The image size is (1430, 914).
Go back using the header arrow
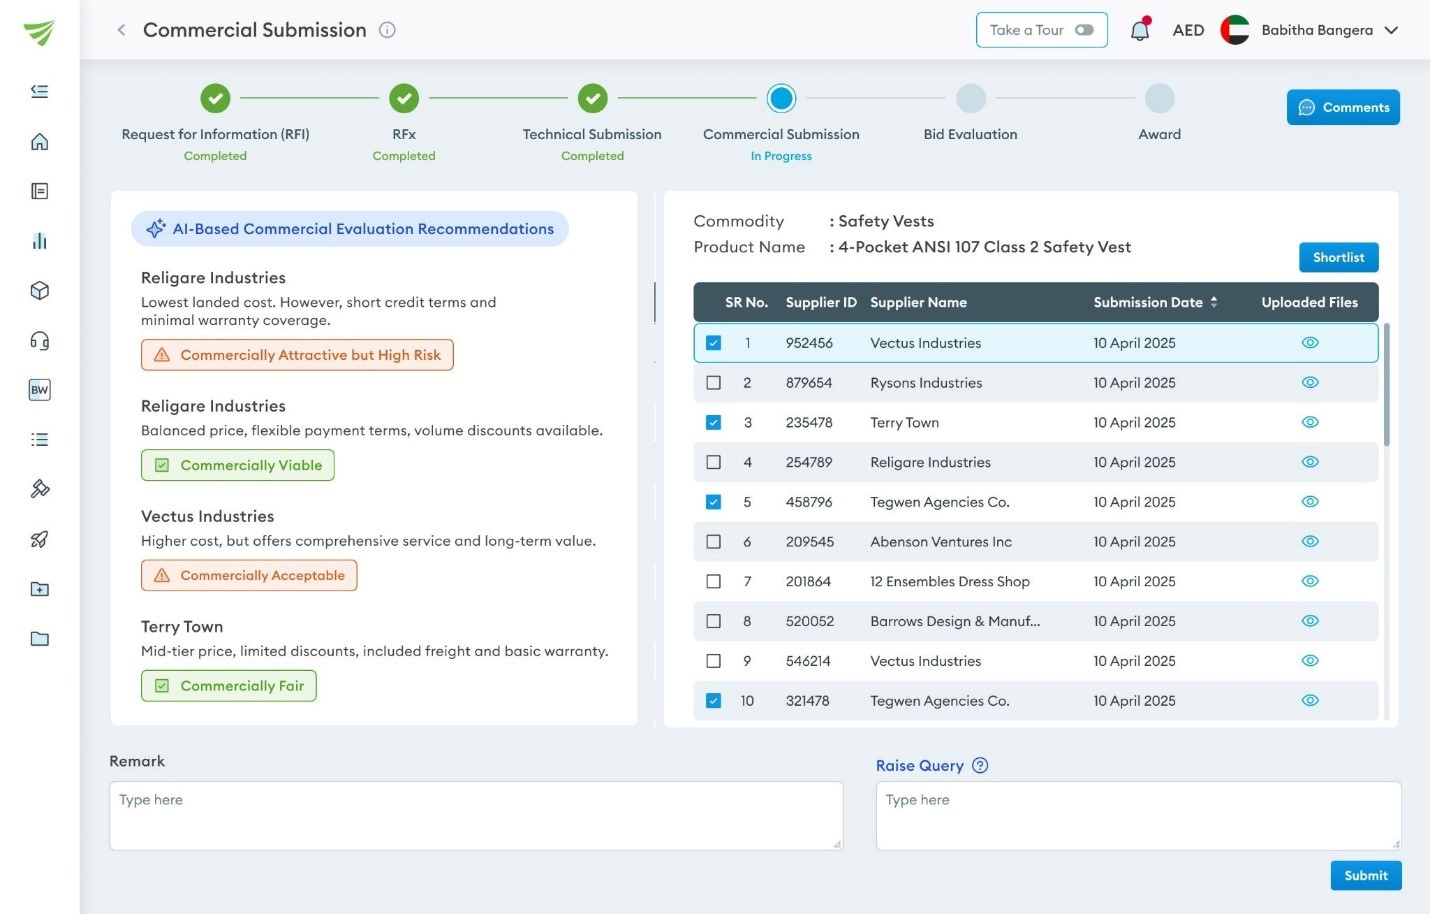click(121, 30)
